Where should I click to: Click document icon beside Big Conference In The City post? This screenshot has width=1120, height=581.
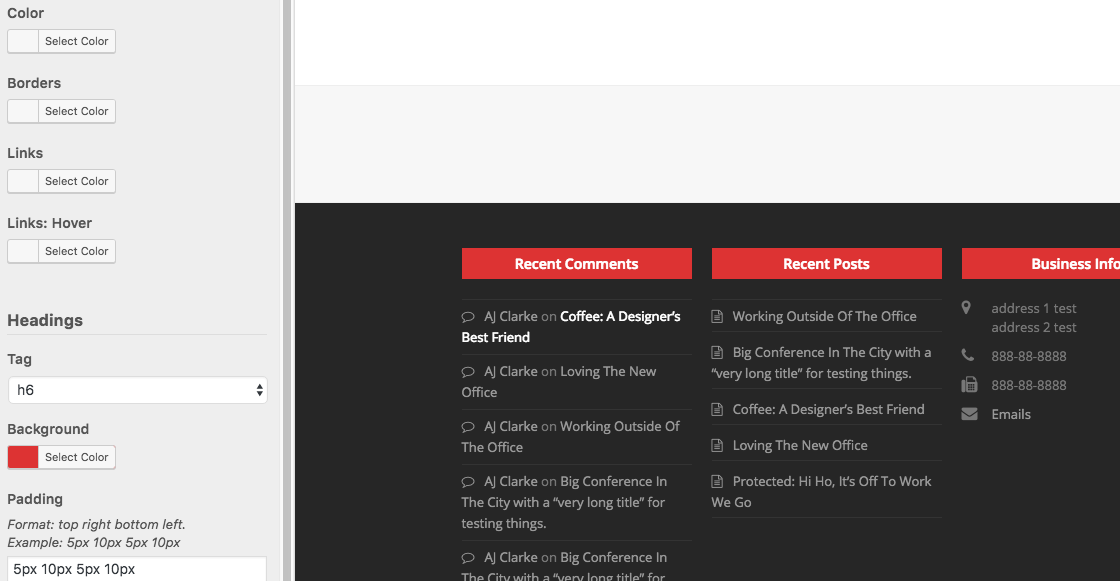(717, 352)
